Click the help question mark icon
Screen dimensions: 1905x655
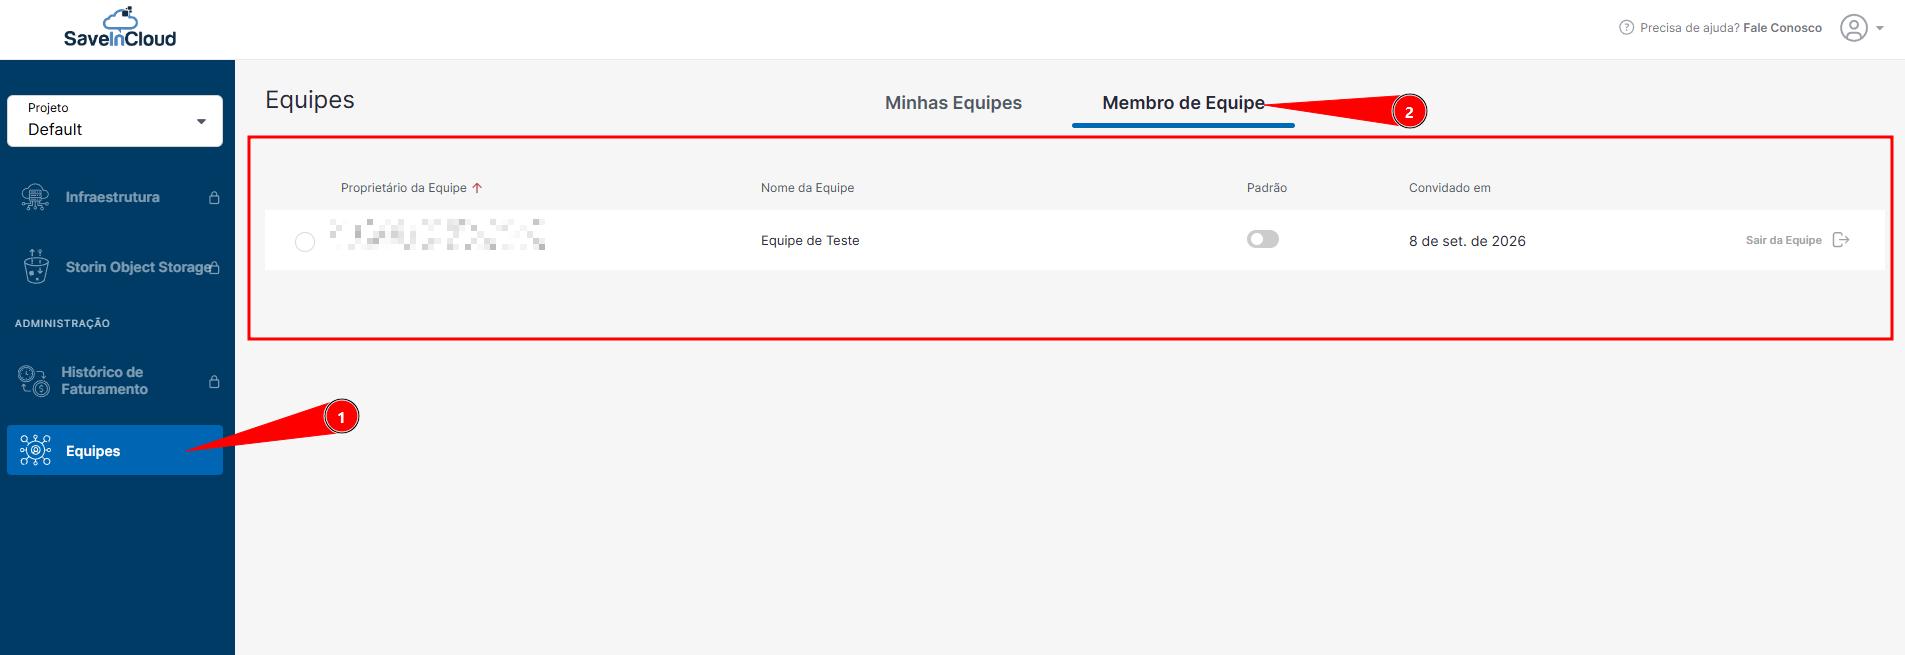pyautogui.click(x=1626, y=28)
